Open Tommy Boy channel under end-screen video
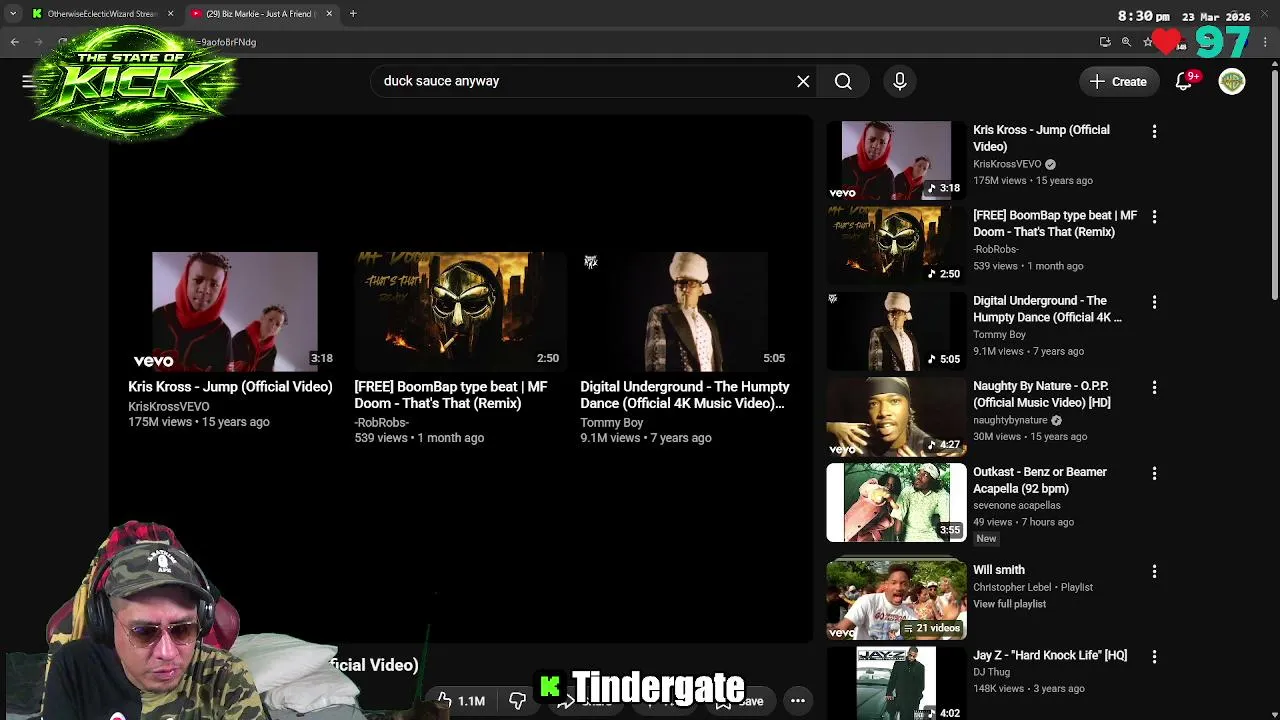1280x720 pixels. pyautogui.click(x=612, y=423)
